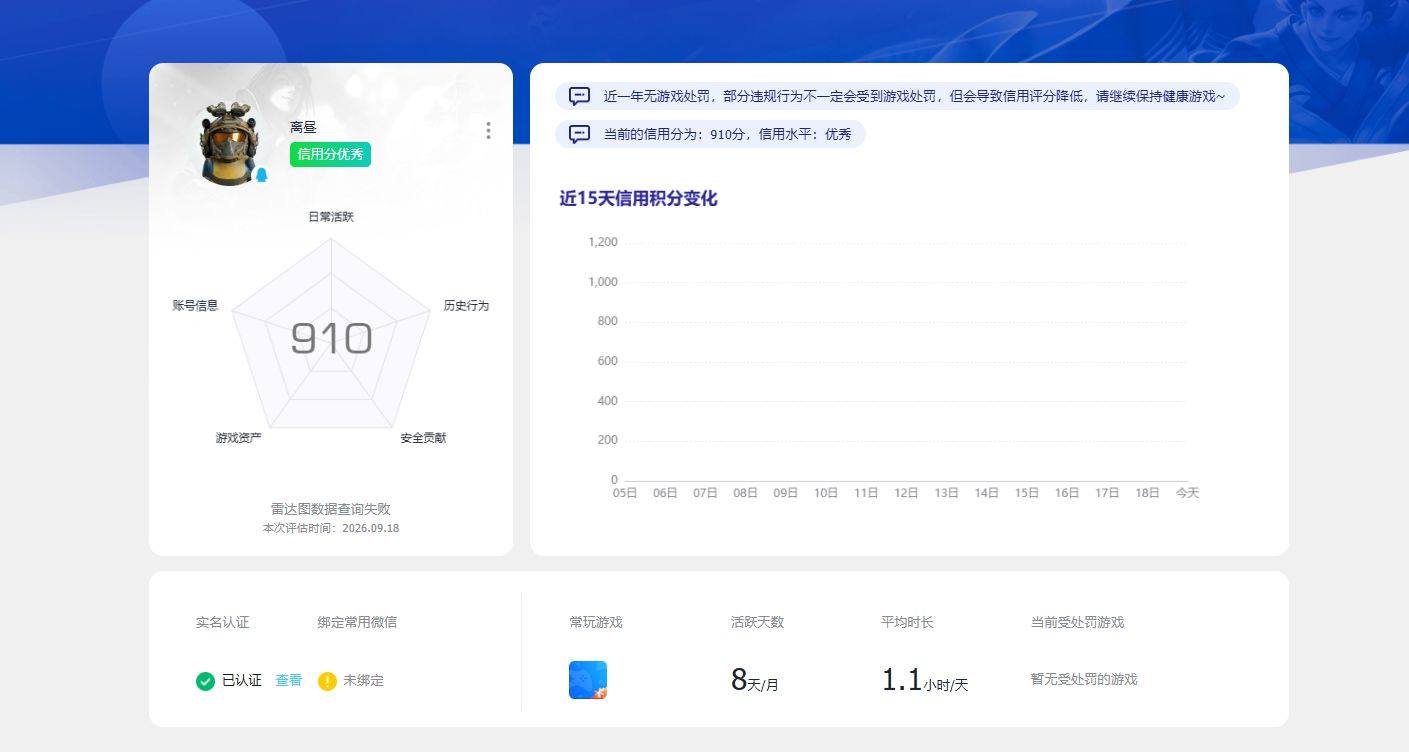Click the 历史行为 radar label
Viewport: 1409px width, 752px height.
[466, 305]
